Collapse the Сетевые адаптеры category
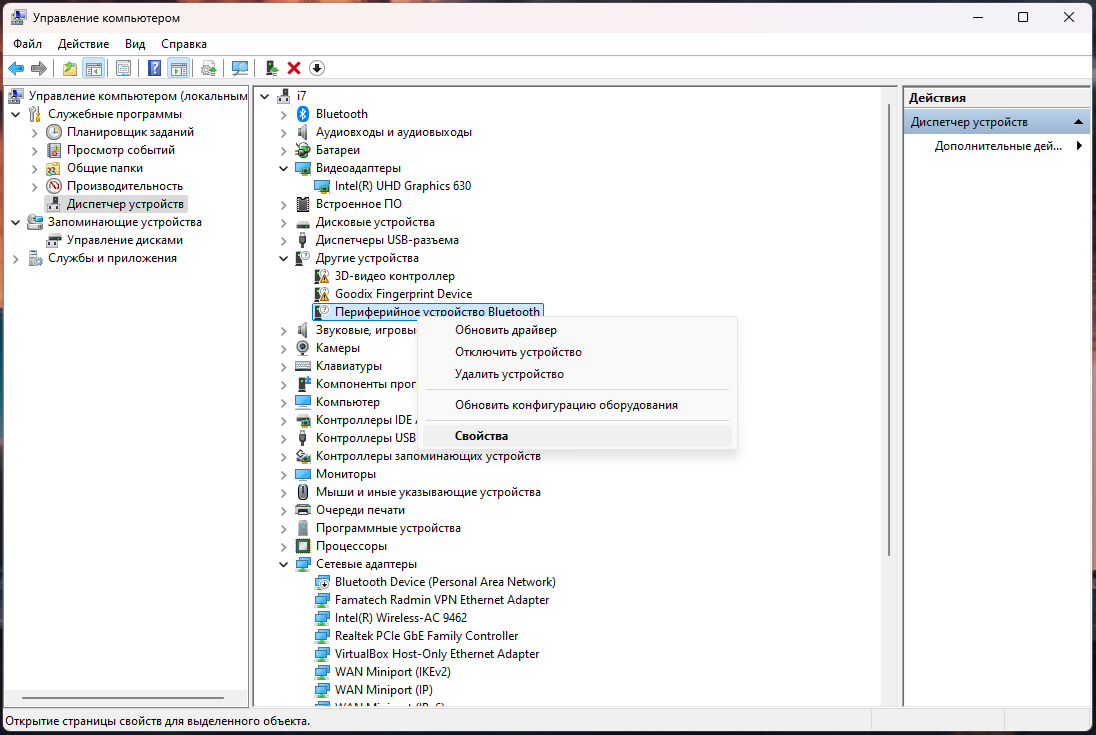This screenshot has width=1096, height=735. tap(284, 565)
